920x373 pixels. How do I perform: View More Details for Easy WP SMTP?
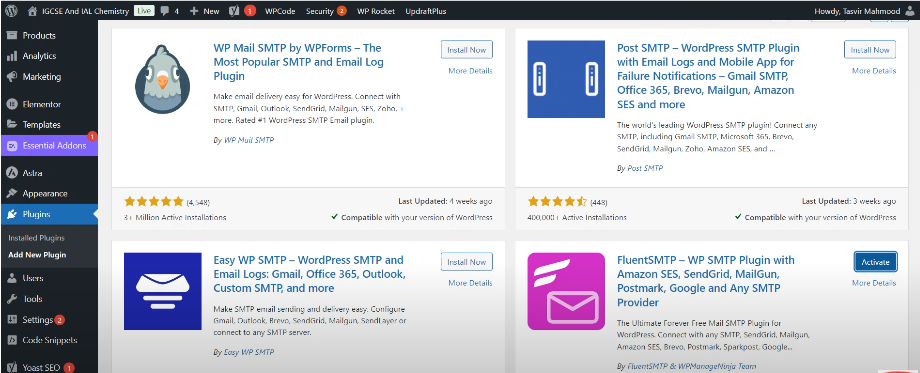point(471,283)
